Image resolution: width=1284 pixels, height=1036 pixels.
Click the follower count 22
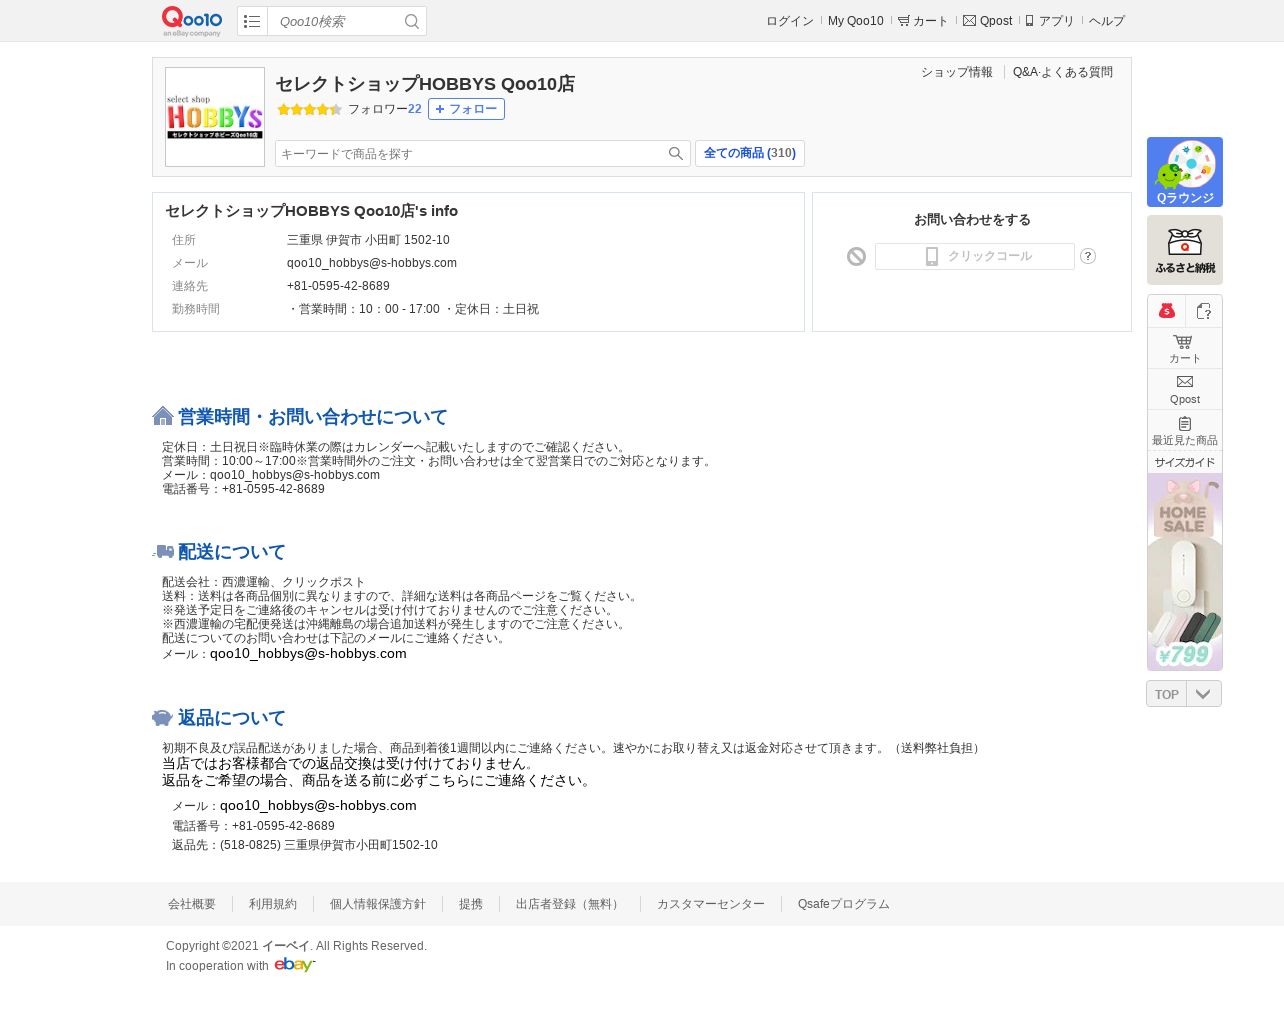click(x=415, y=109)
